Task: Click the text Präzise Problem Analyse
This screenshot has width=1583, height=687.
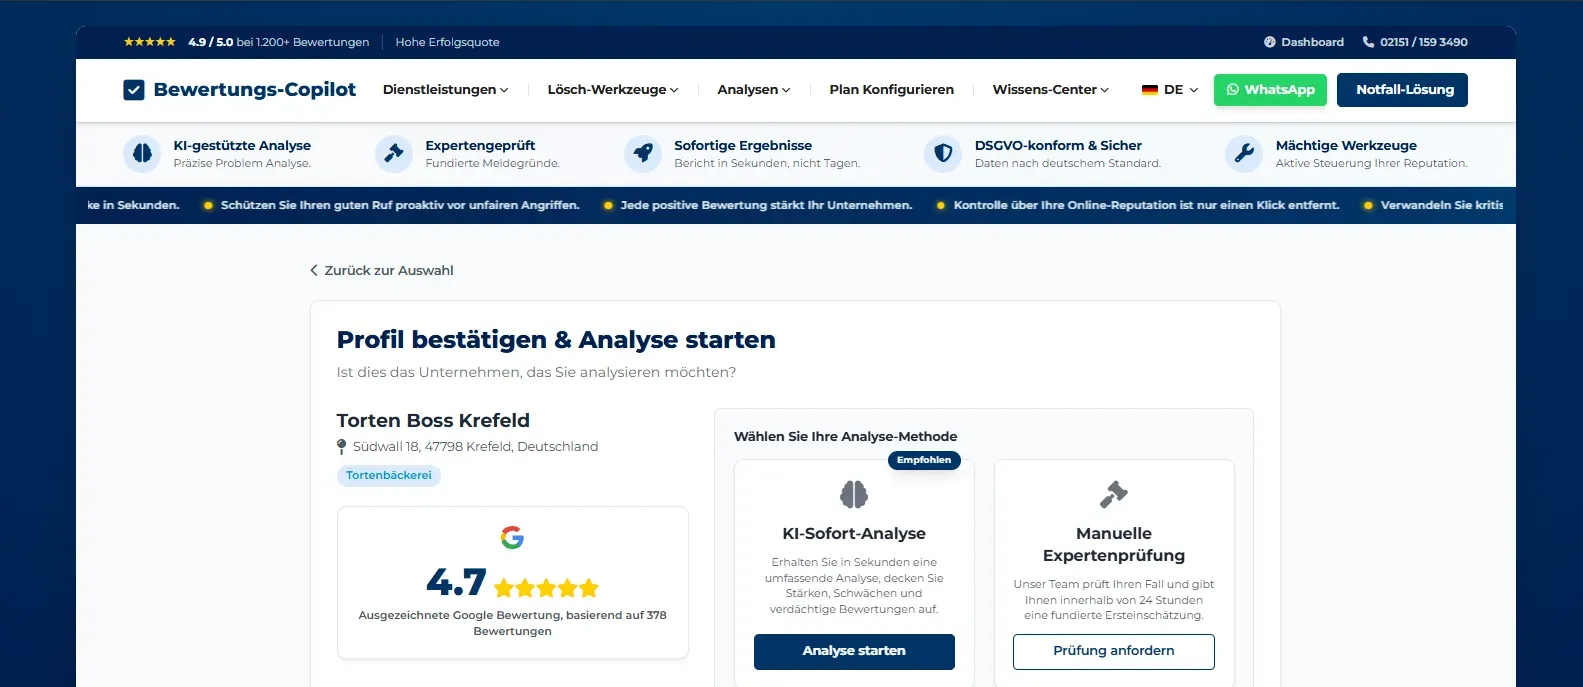Action: click(x=242, y=164)
